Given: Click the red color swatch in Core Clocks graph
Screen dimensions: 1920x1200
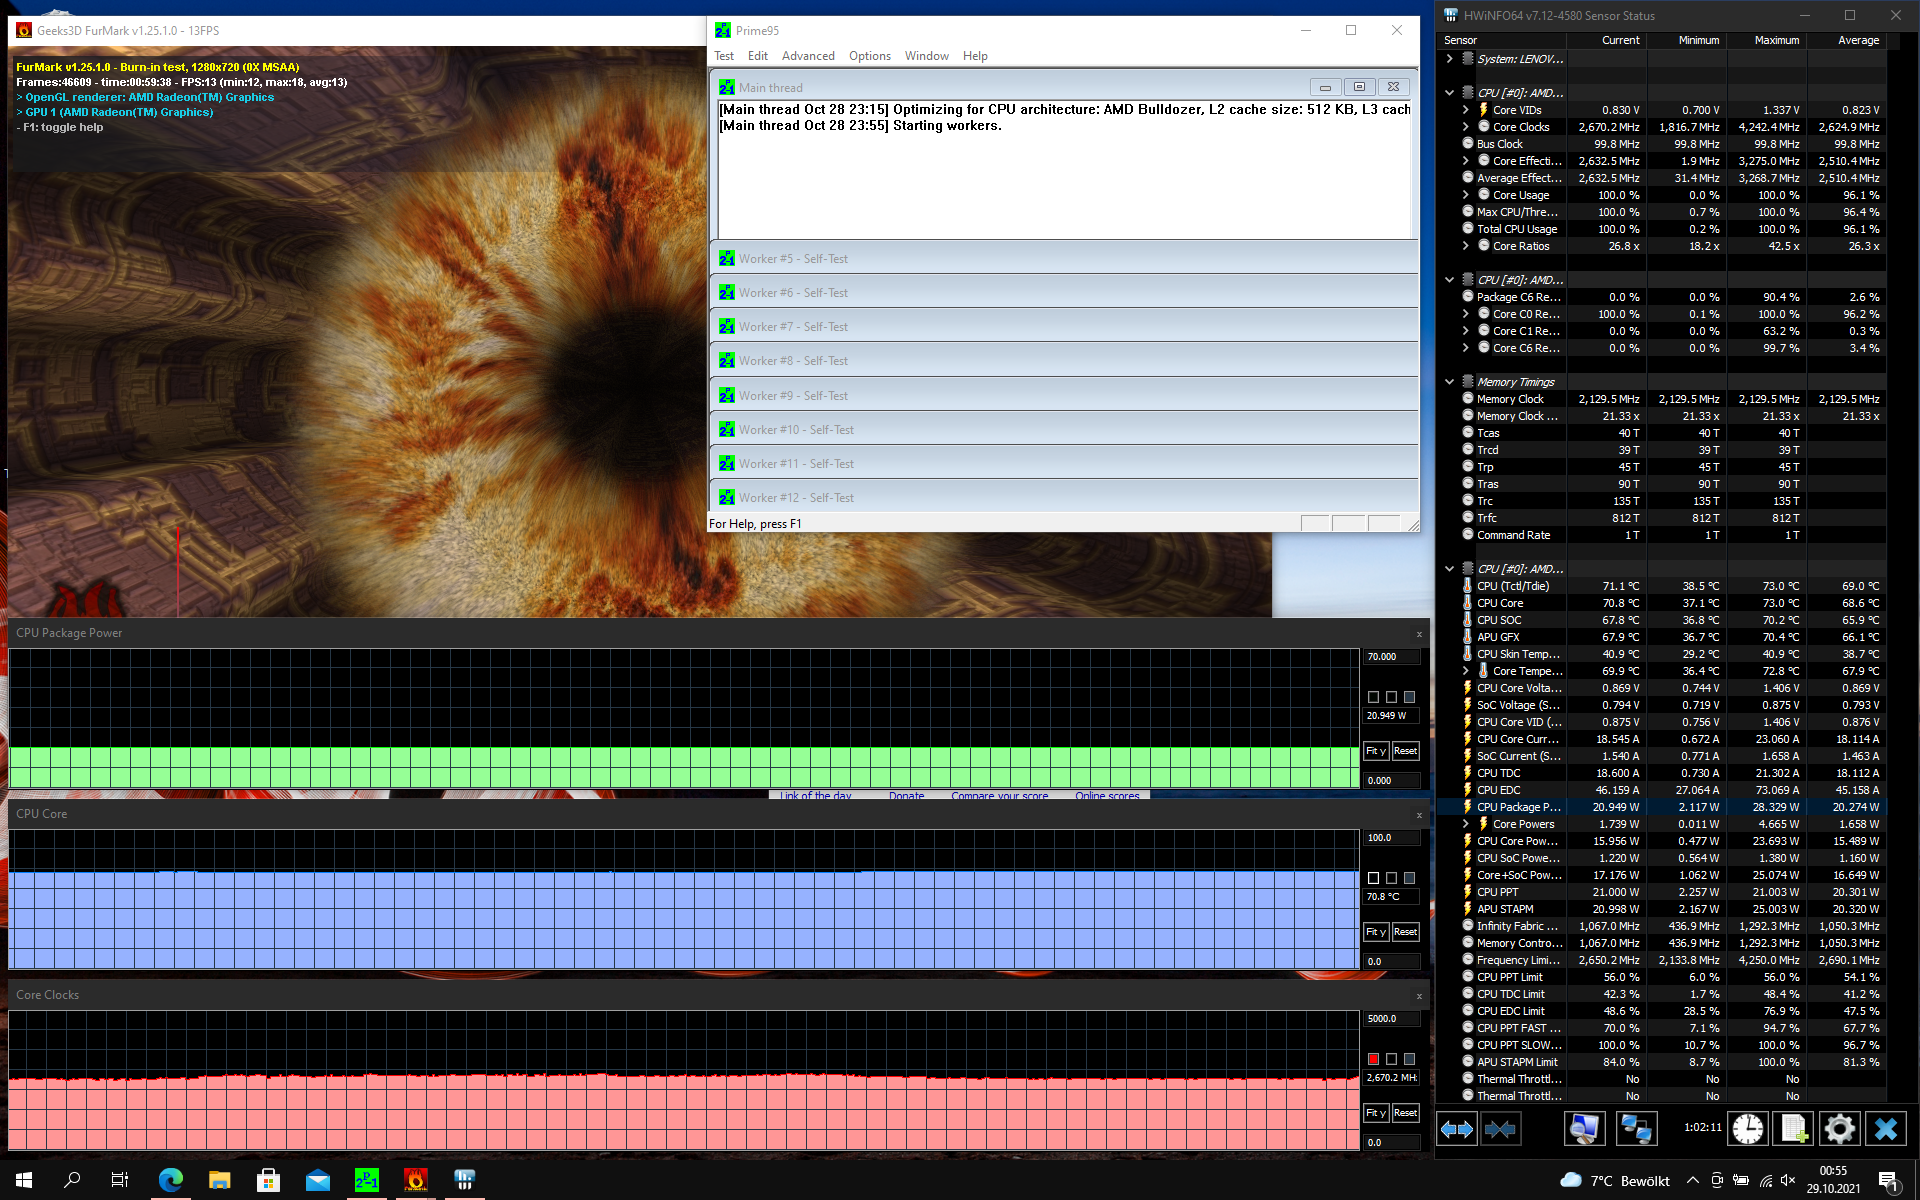Looking at the screenshot, I should [1373, 1059].
